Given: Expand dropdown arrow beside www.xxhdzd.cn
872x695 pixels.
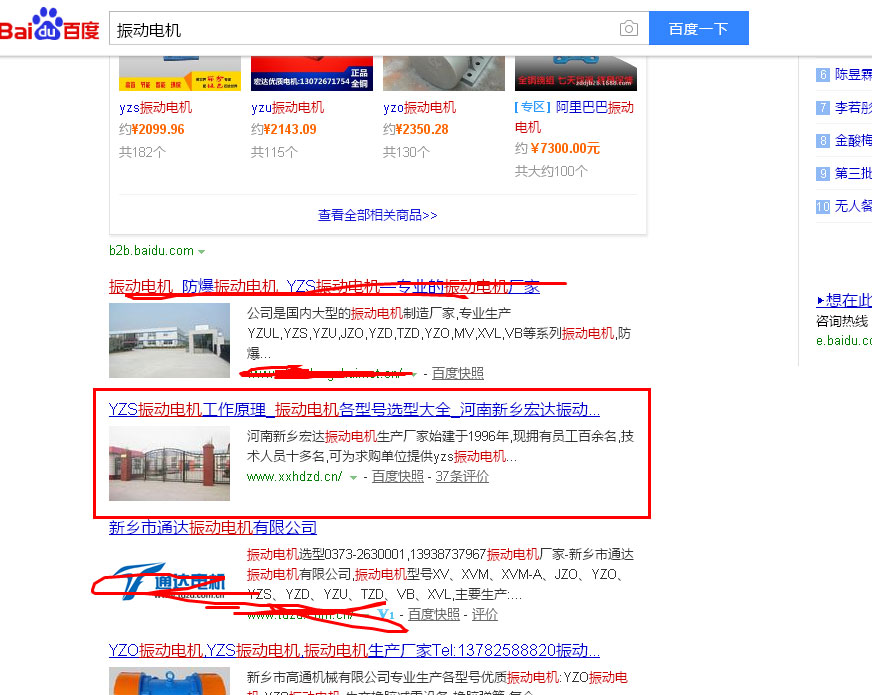Looking at the screenshot, I should click(353, 478).
